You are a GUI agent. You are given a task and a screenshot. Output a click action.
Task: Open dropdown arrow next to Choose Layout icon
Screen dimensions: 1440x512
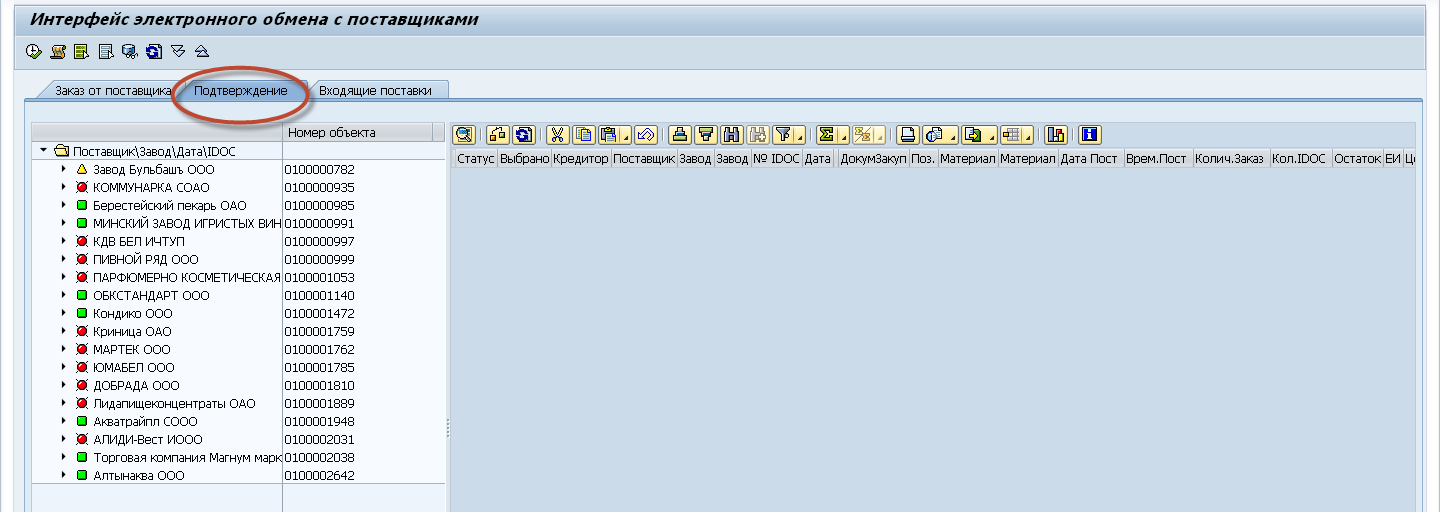(x=1029, y=135)
